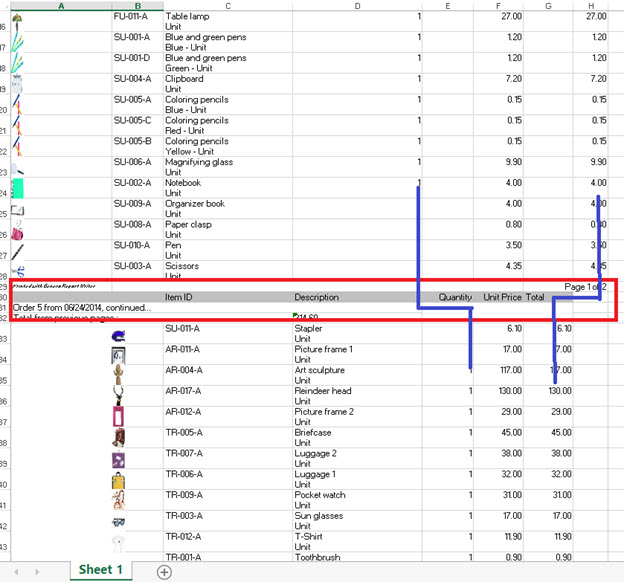Viewport: 624px width, 582px height.
Task: Select cell with item ID TR-005-A
Action: [x=182, y=433]
